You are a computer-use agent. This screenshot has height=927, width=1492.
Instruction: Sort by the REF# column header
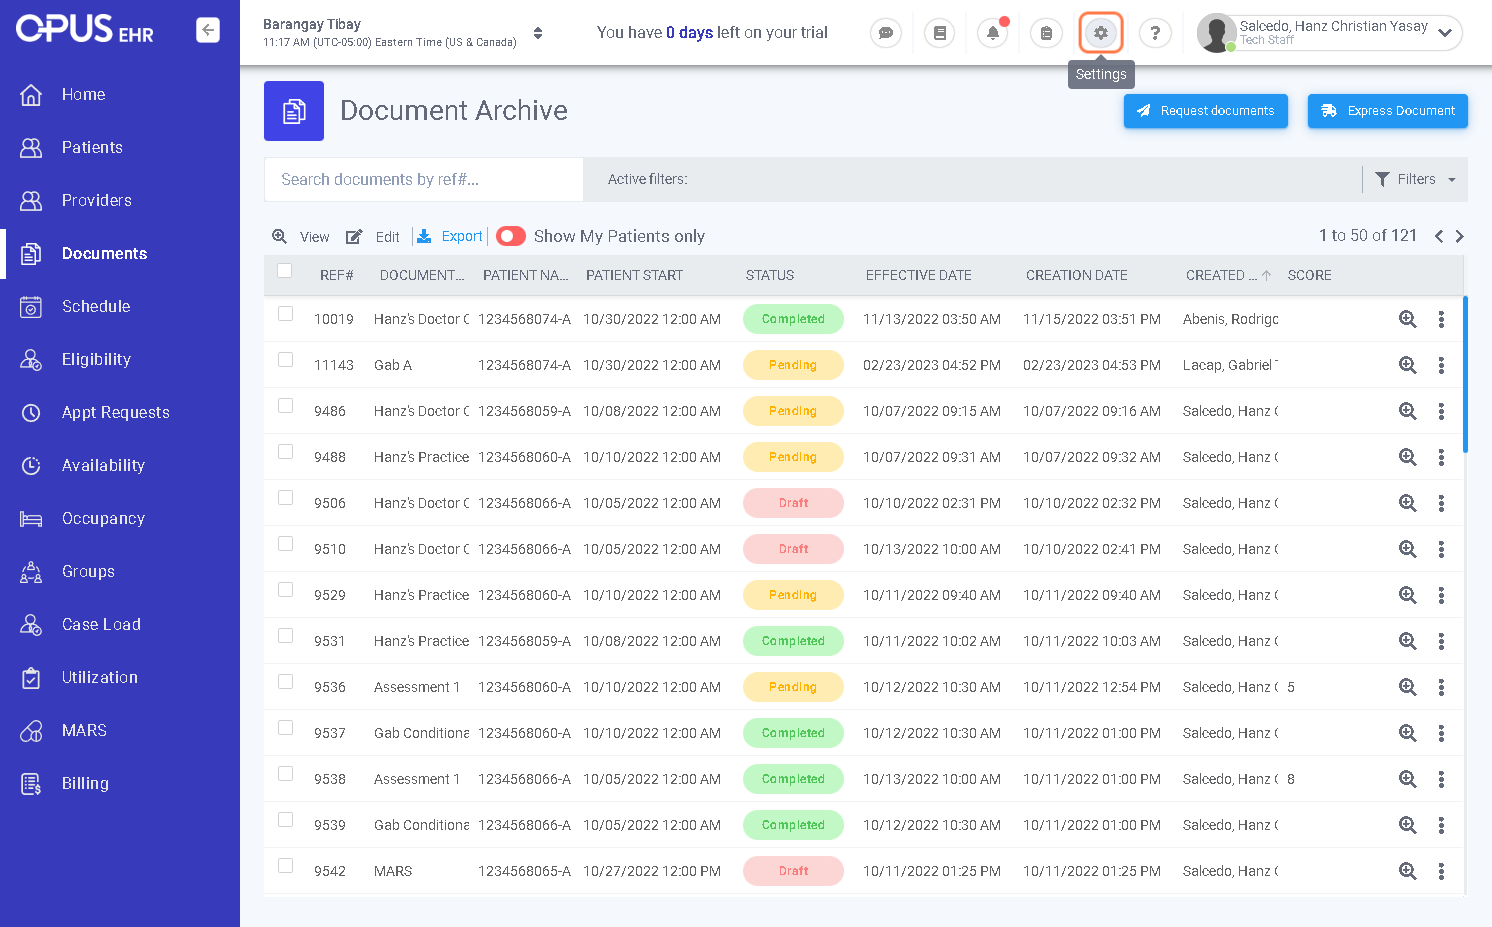click(336, 275)
